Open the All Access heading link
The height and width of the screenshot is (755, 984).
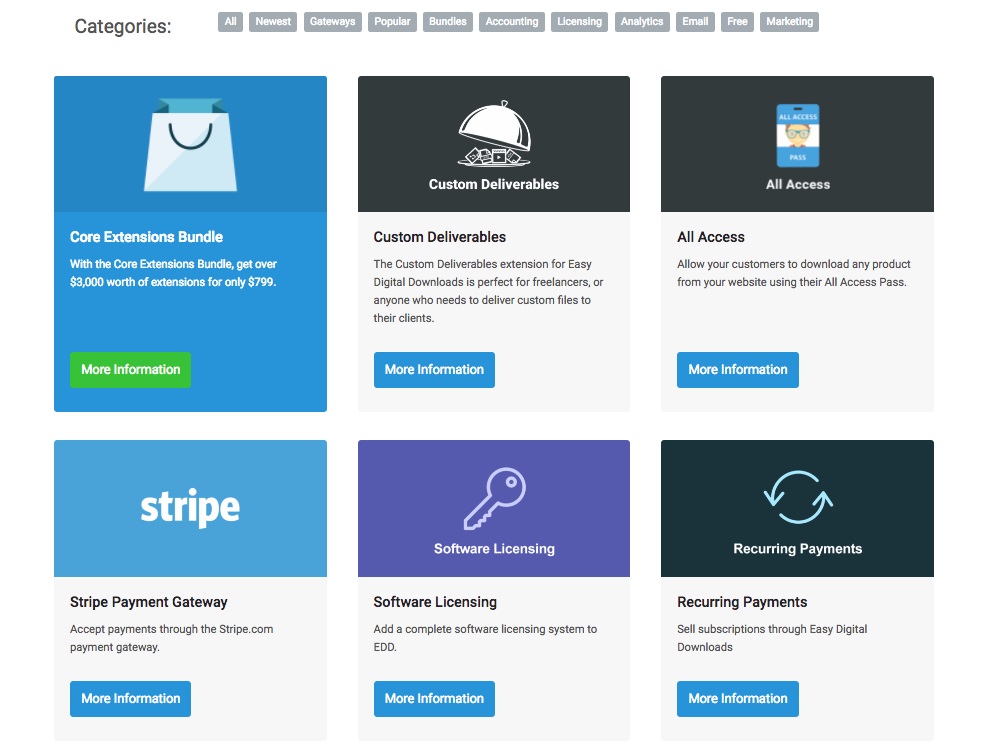[x=711, y=237]
